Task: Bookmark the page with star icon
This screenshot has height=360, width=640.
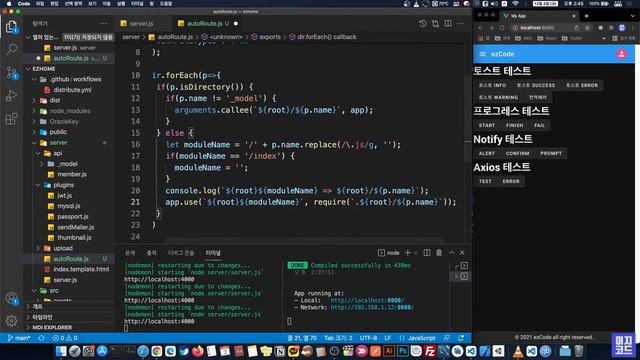Action: tap(587, 28)
